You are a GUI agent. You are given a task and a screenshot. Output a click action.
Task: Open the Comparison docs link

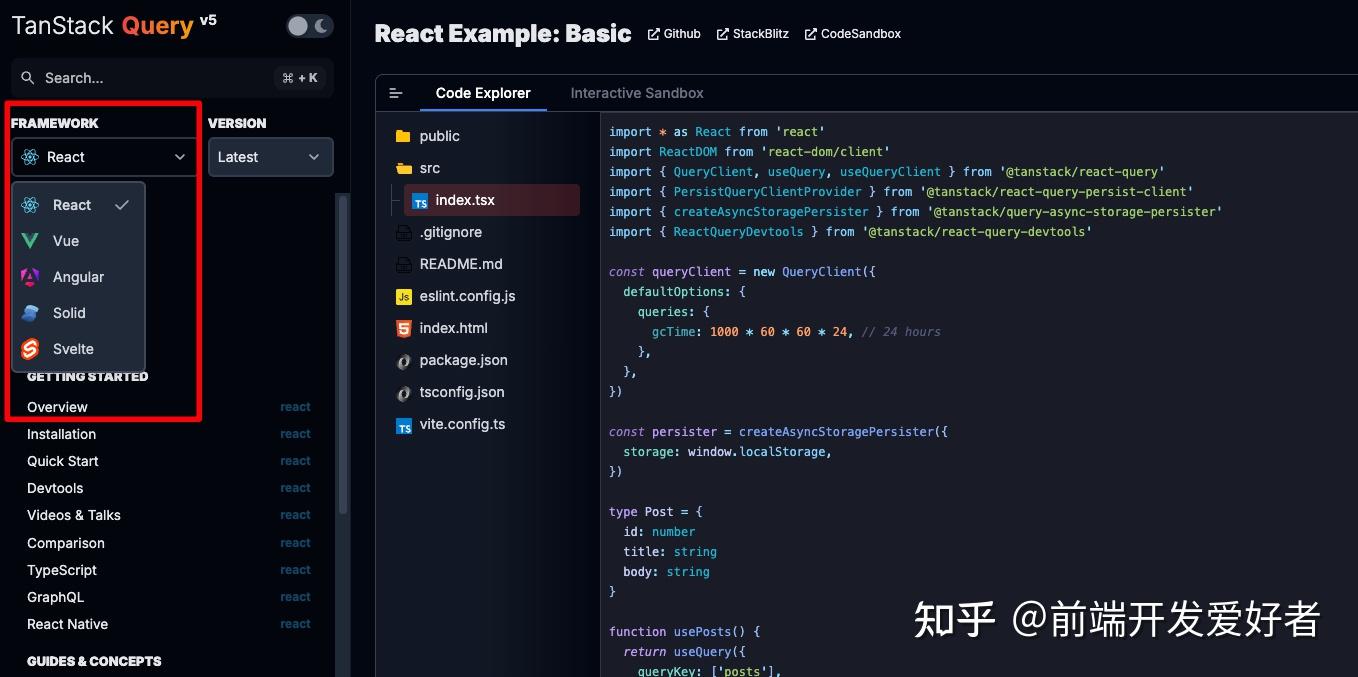66,543
